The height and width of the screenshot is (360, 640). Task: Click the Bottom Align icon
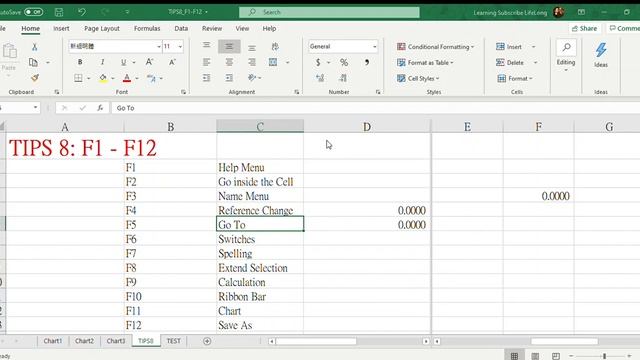tap(252, 47)
